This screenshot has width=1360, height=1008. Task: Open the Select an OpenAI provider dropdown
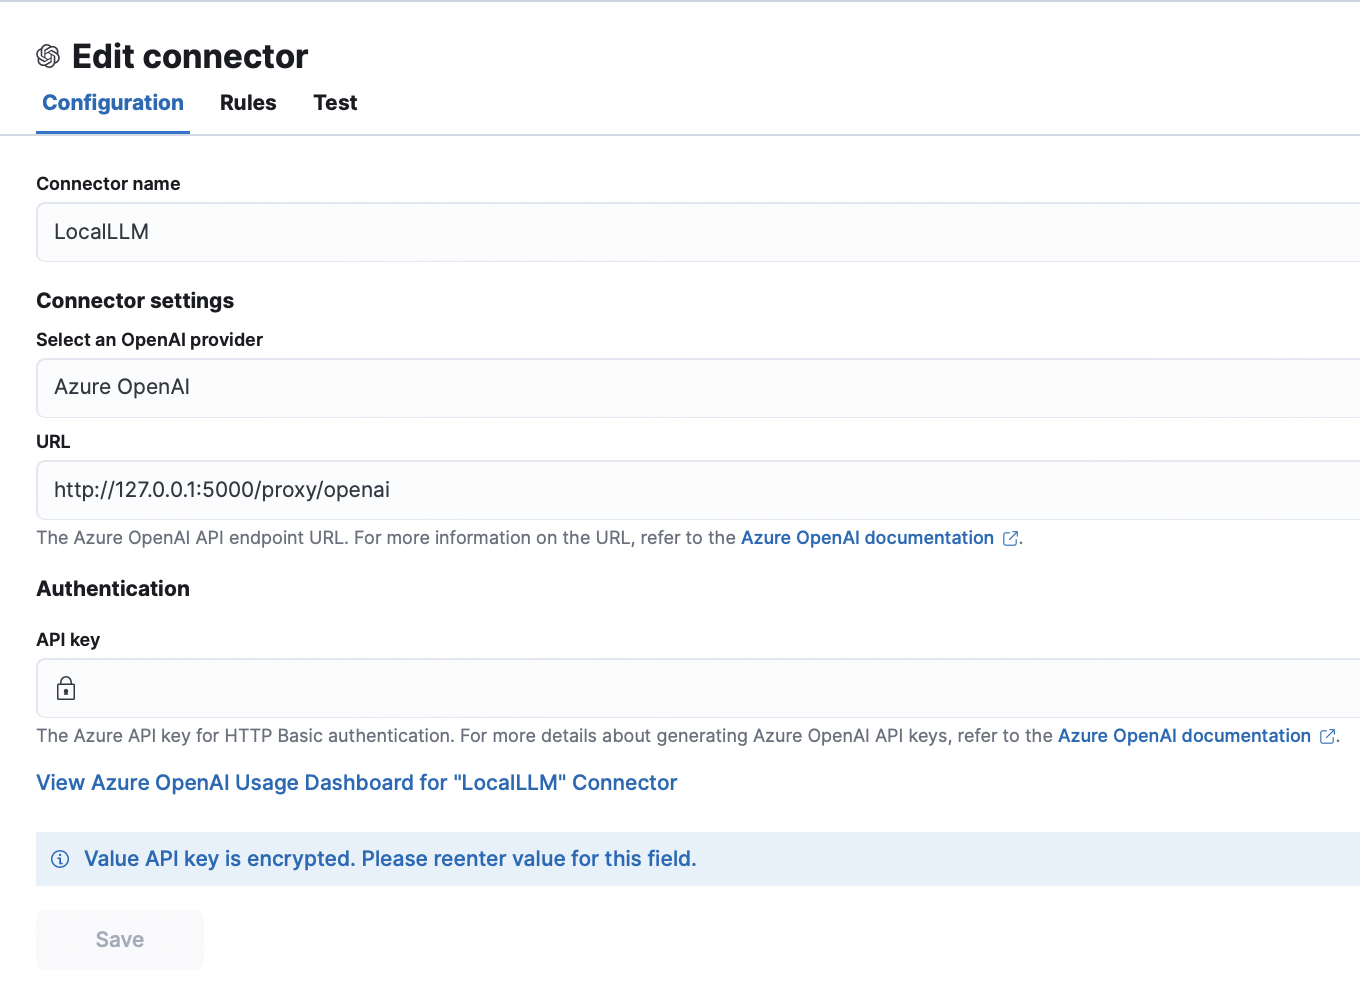pos(700,388)
